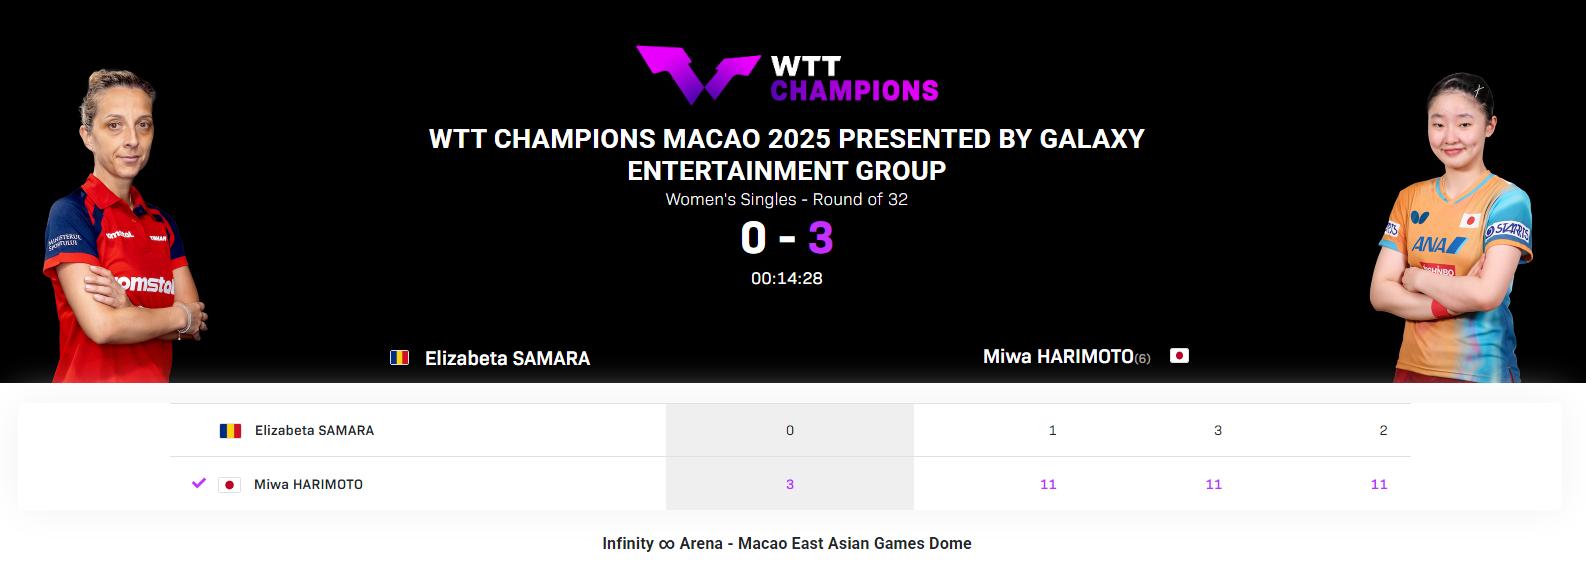
Task: Click the Romanian flag beside the header Samara name
Action: coord(399,358)
